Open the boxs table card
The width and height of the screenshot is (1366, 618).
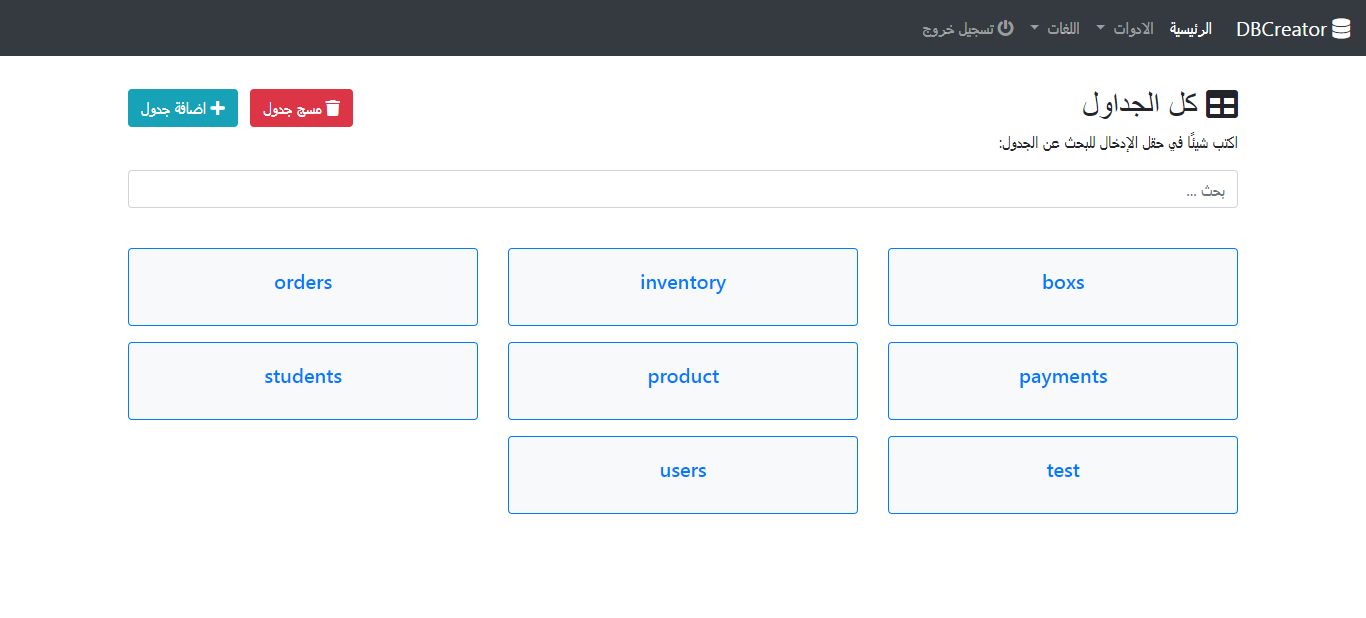click(1063, 286)
